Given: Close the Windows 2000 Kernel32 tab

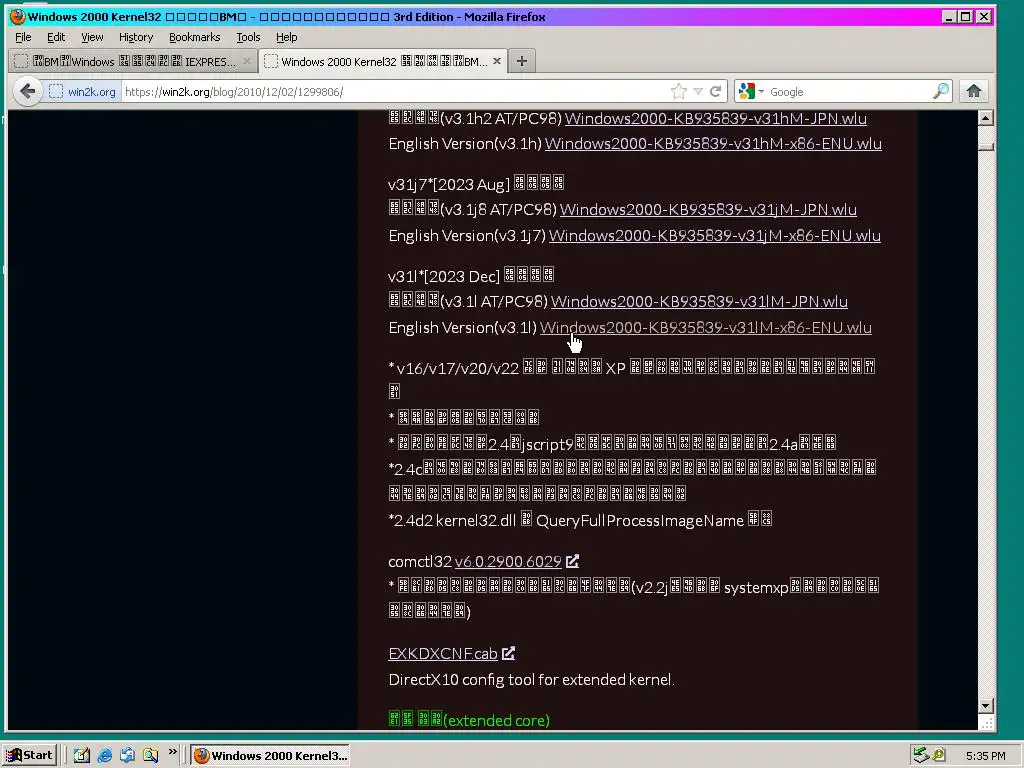Looking at the screenshot, I should (497, 61).
